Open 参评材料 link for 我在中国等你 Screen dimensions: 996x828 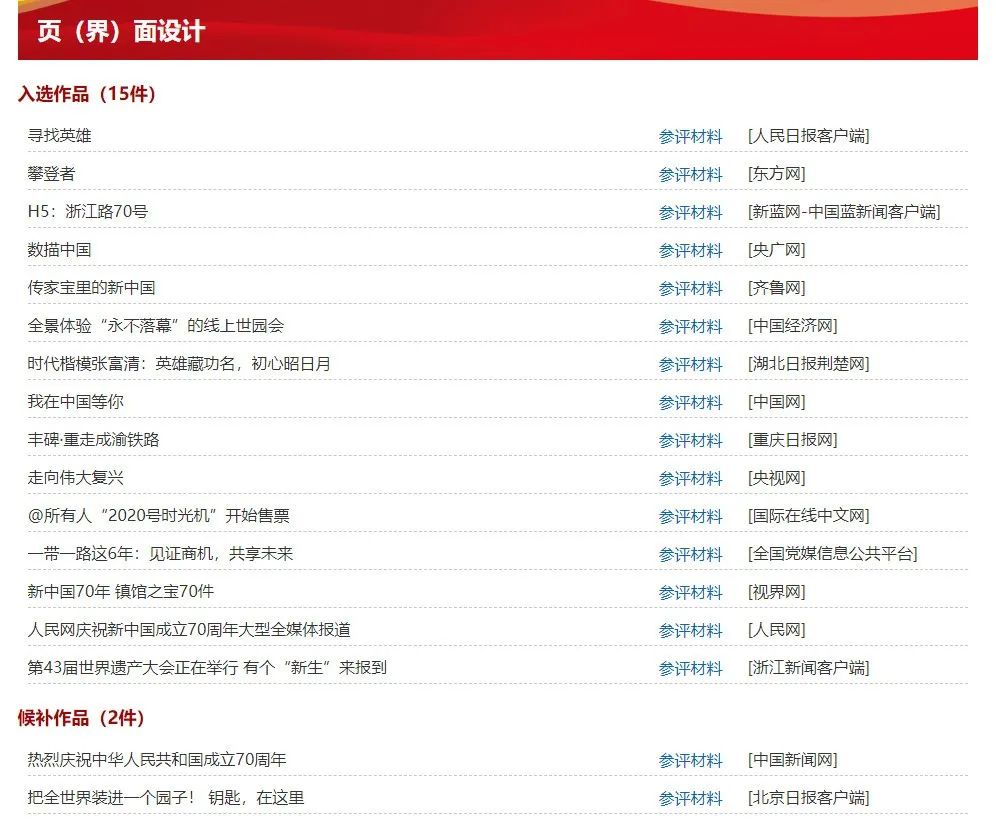690,403
